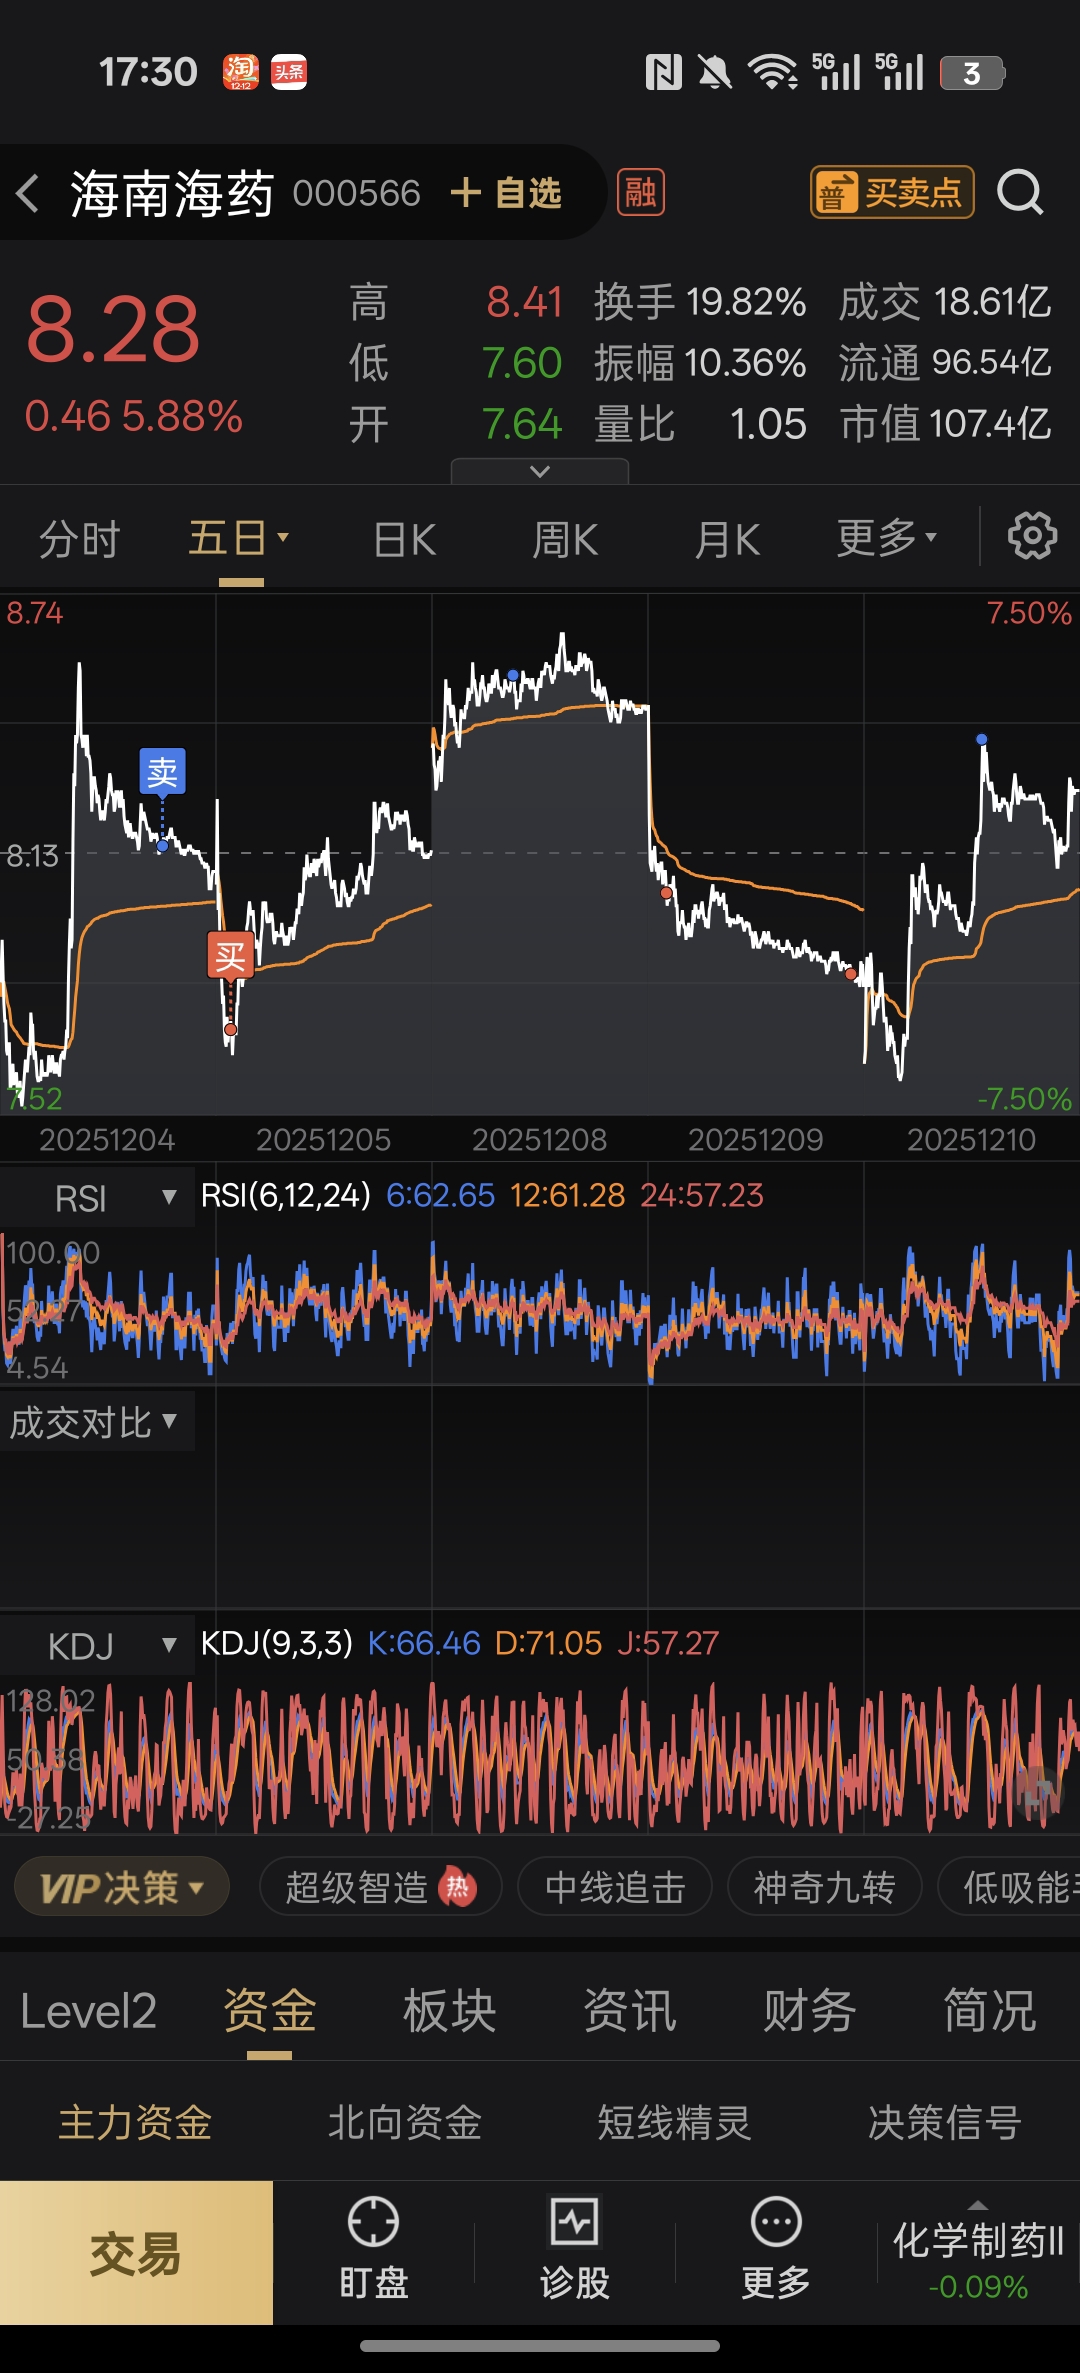Open the VIP决策 dropdown
Image resolution: width=1080 pixels, height=2373 pixels.
(122, 1887)
